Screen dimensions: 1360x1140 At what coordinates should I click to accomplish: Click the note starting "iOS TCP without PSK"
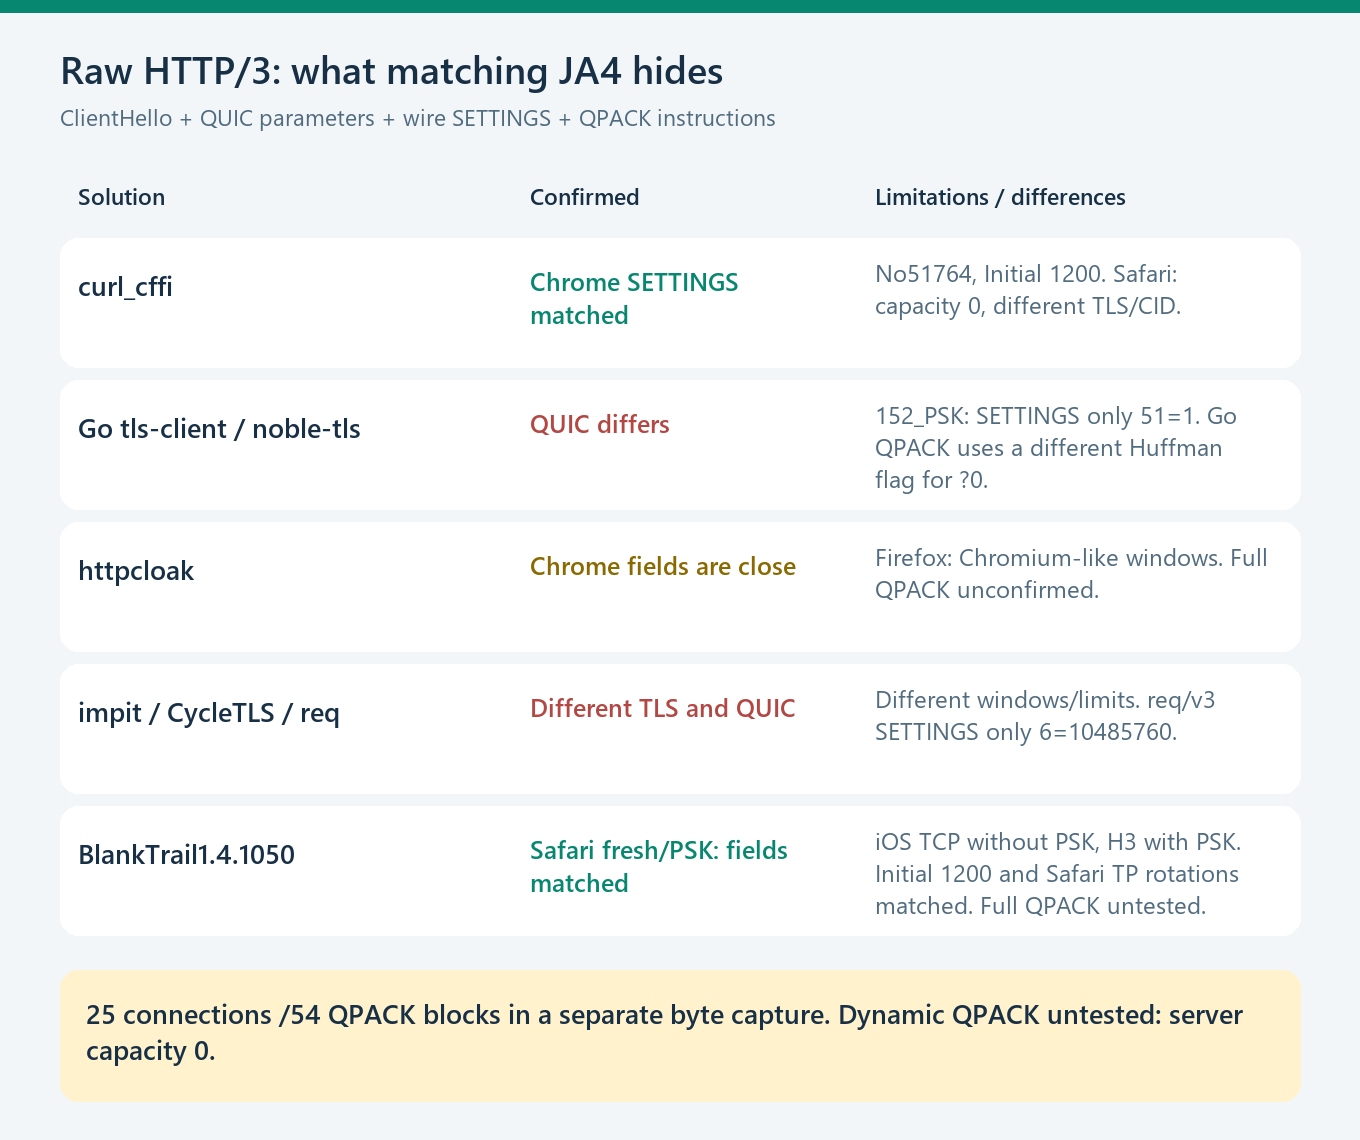point(1058,874)
